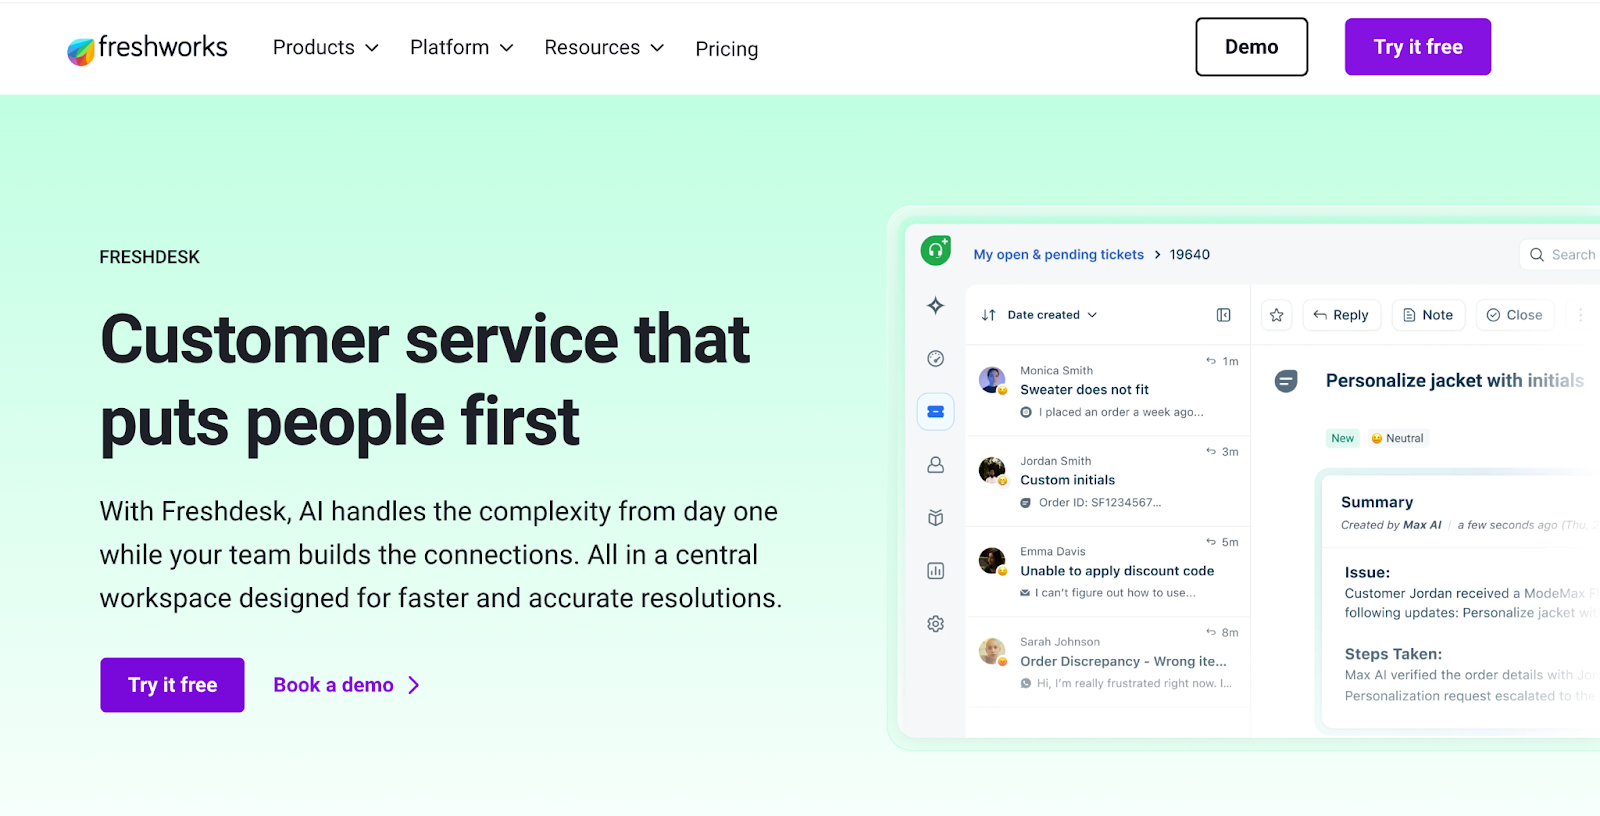Click the New status tag
The image size is (1600, 816).
click(x=1343, y=438)
